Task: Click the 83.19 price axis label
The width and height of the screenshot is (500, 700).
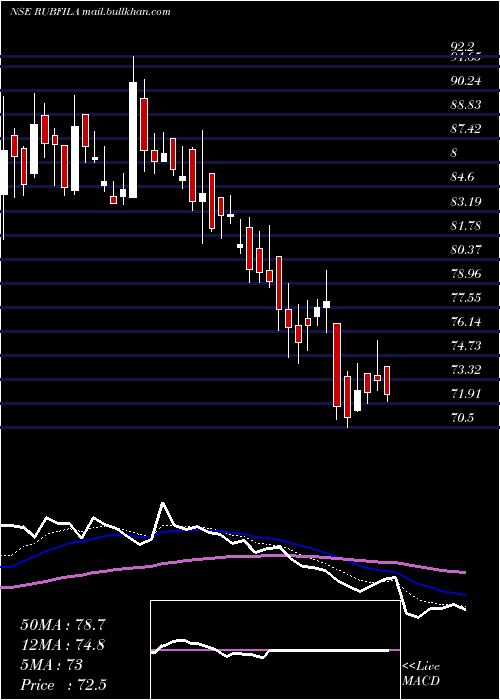Action: 466,201
